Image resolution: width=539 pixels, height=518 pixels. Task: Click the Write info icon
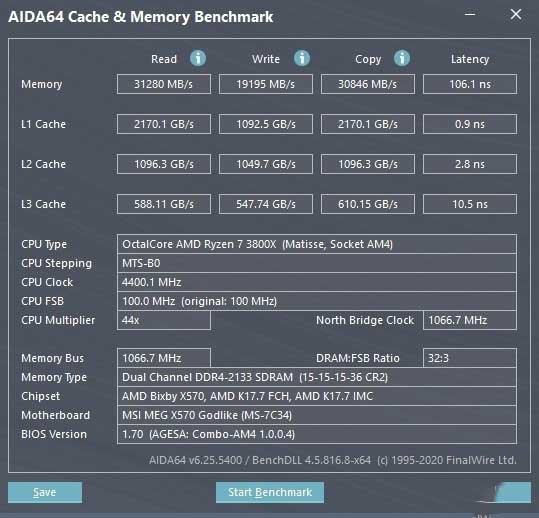pyautogui.click(x=302, y=58)
